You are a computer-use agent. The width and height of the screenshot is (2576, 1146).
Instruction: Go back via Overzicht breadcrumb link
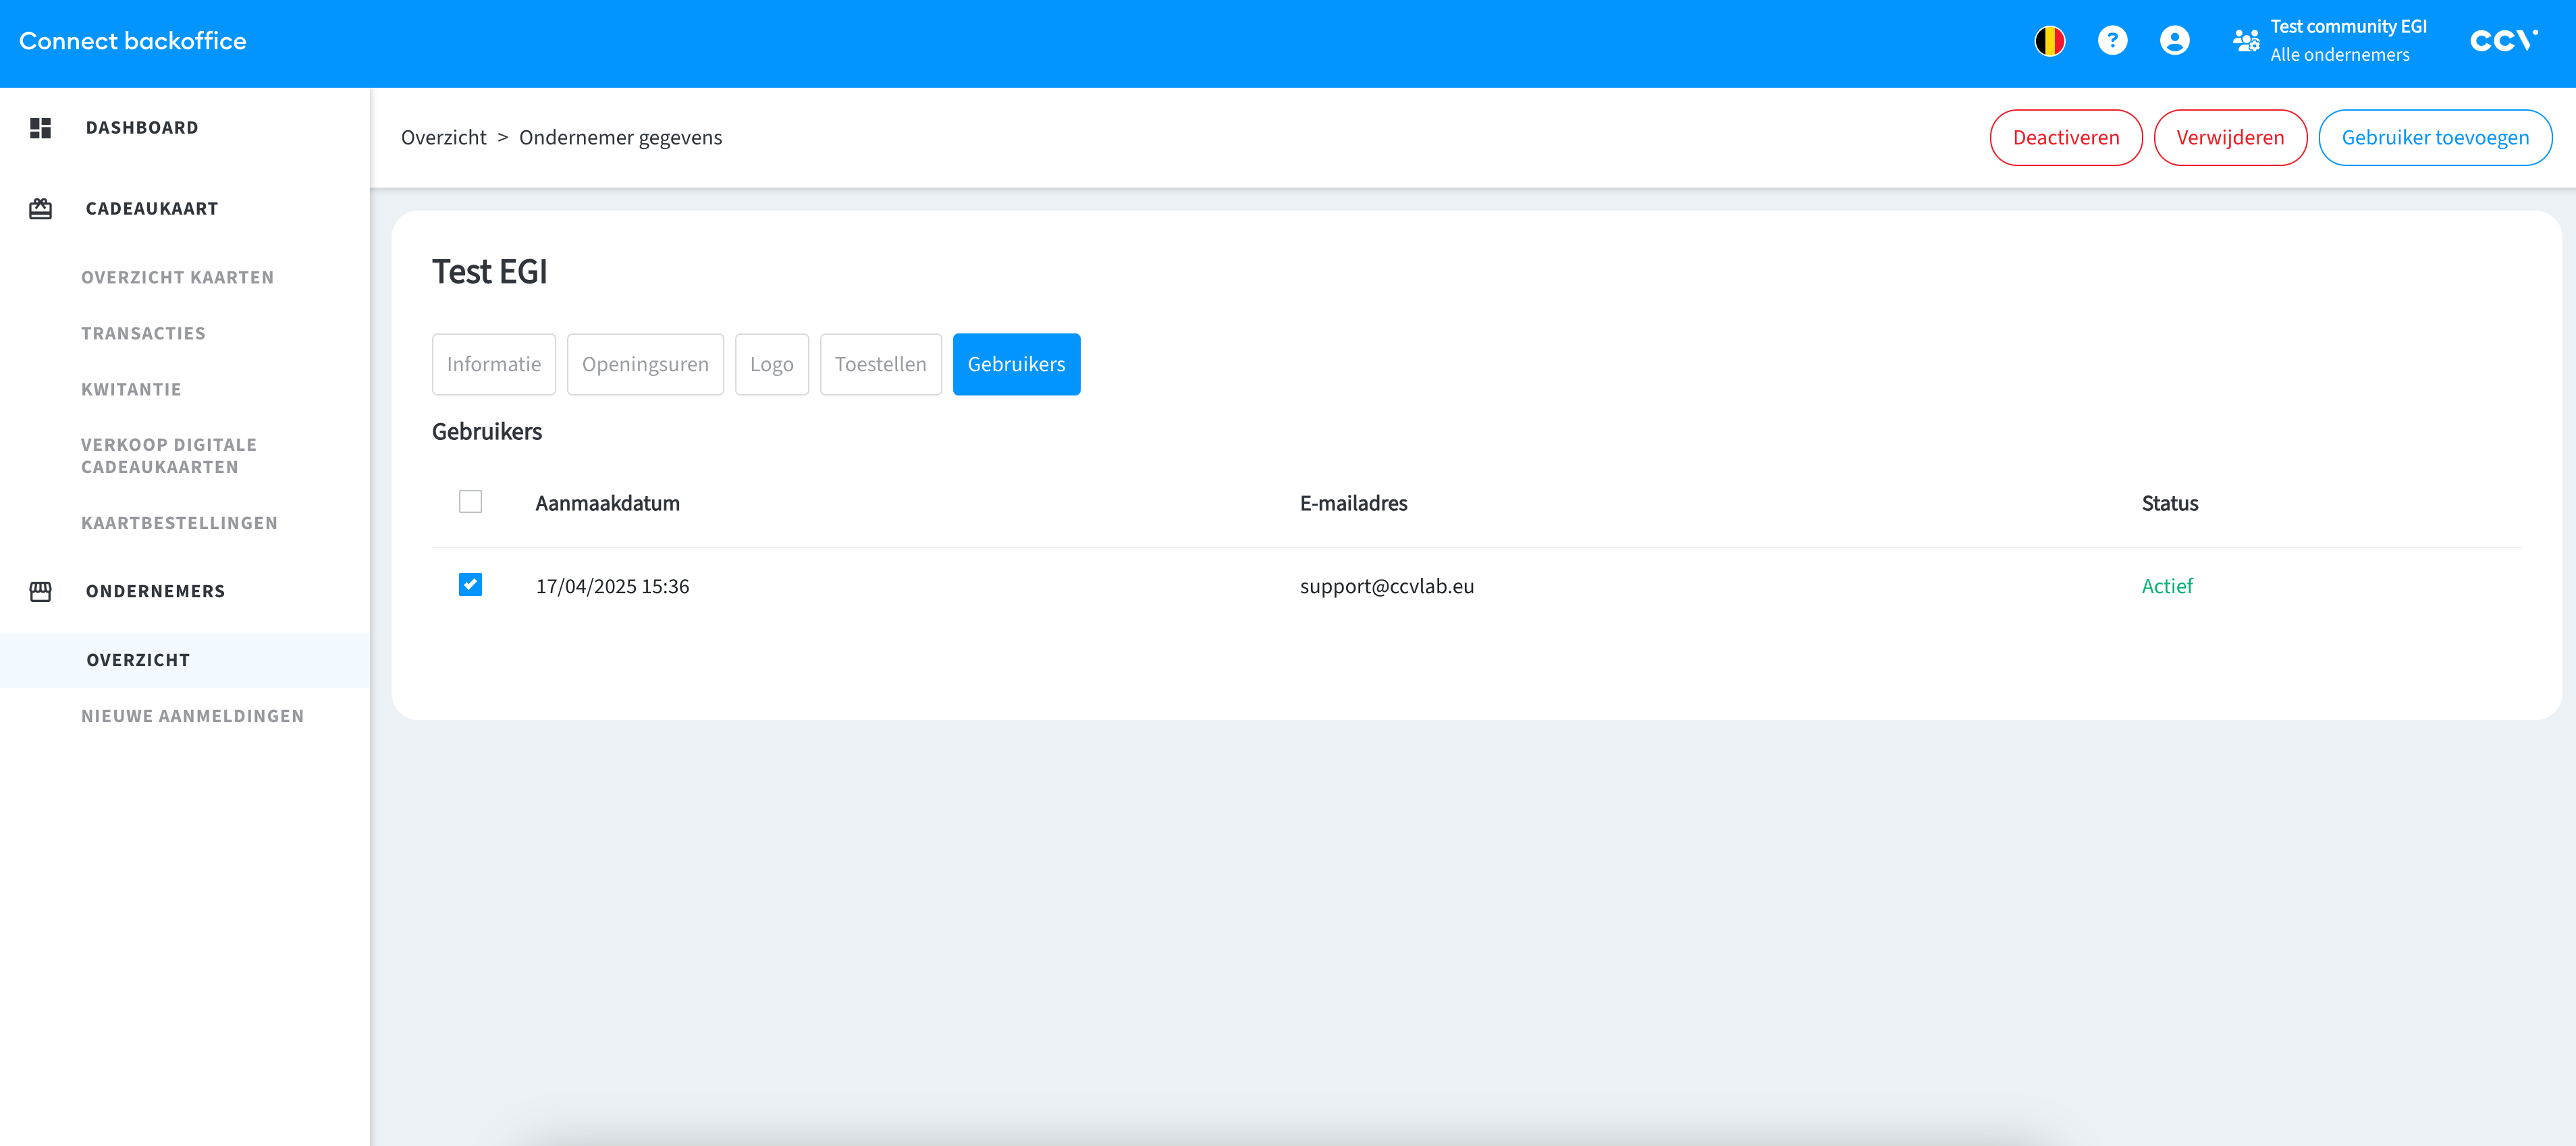pyautogui.click(x=443, y=138)
